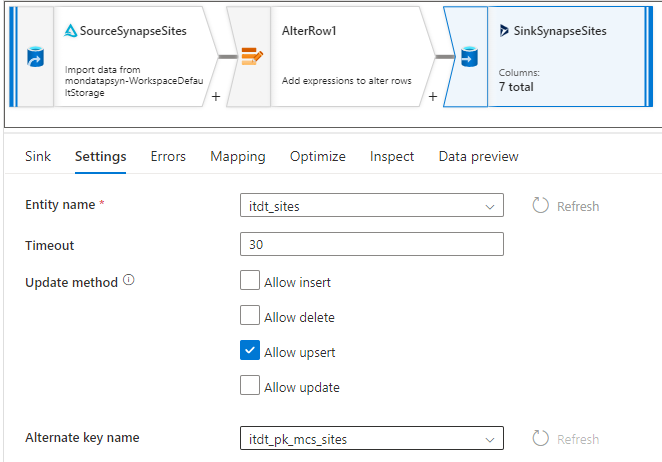Click the AlterRow1 transformation icon
The width and height of the screenshot is (662, 462).
[x=251, y=56]
